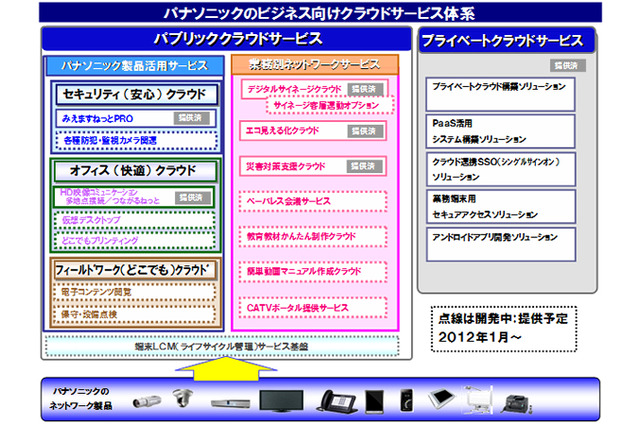Click the white-framed rugged tablet icon
This screenshot has height=426, width=640.
pos(441,398)
